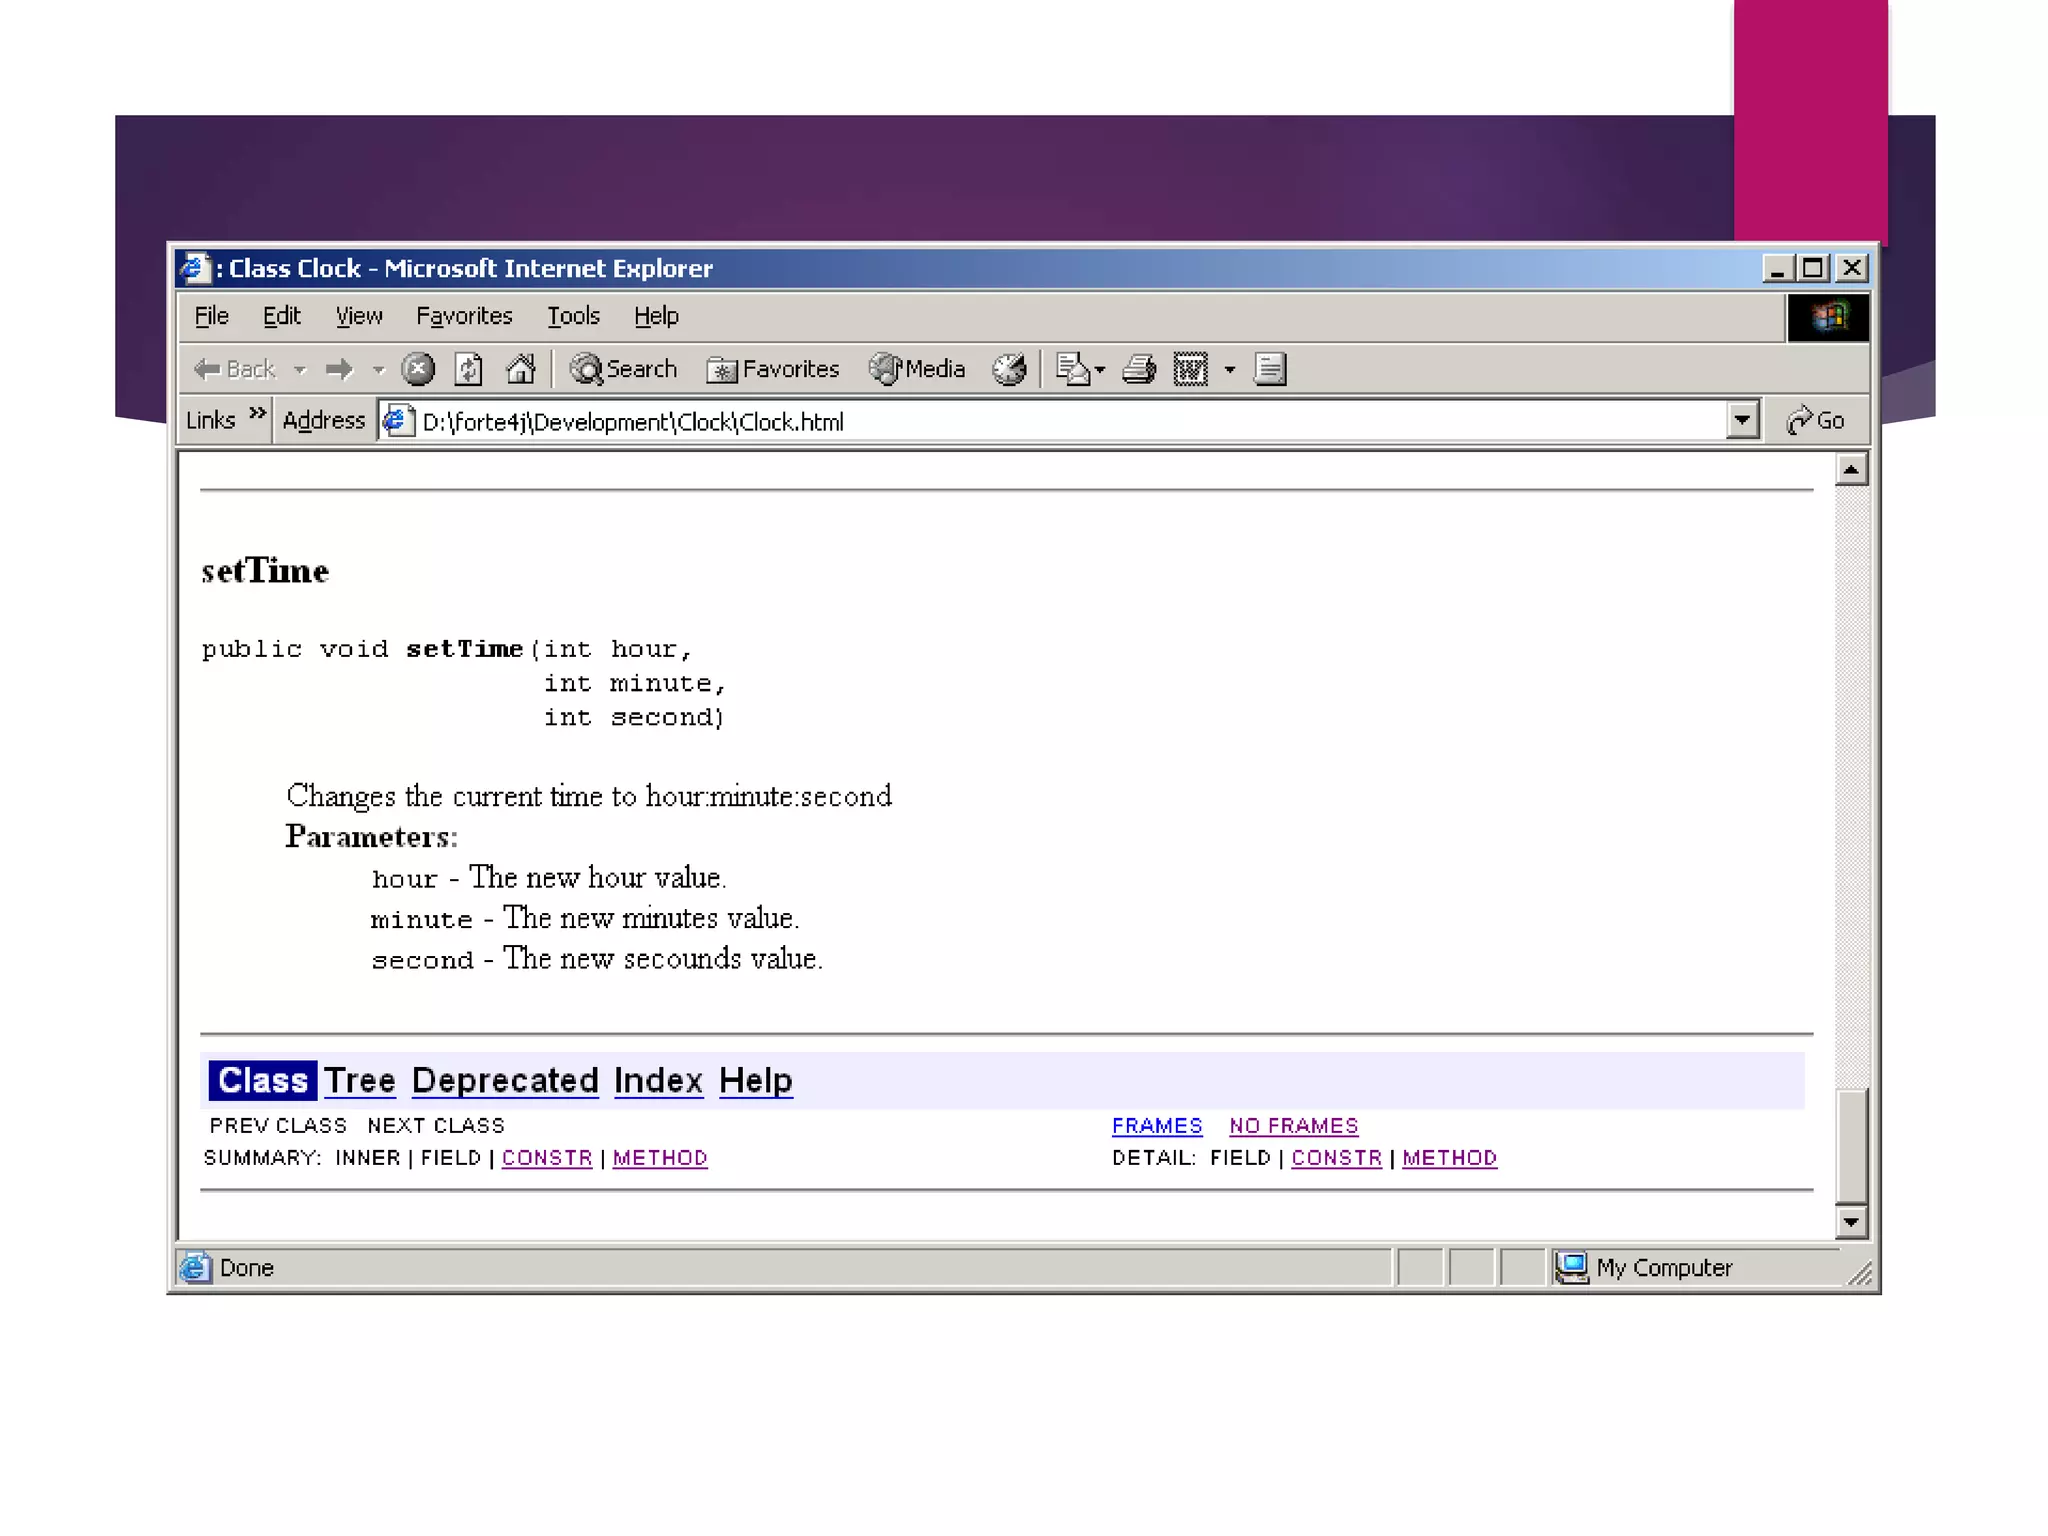The image size is (2048, 1536).
Task: Open the address bar dropdown arrow
Action: (x=1742, y=421)
